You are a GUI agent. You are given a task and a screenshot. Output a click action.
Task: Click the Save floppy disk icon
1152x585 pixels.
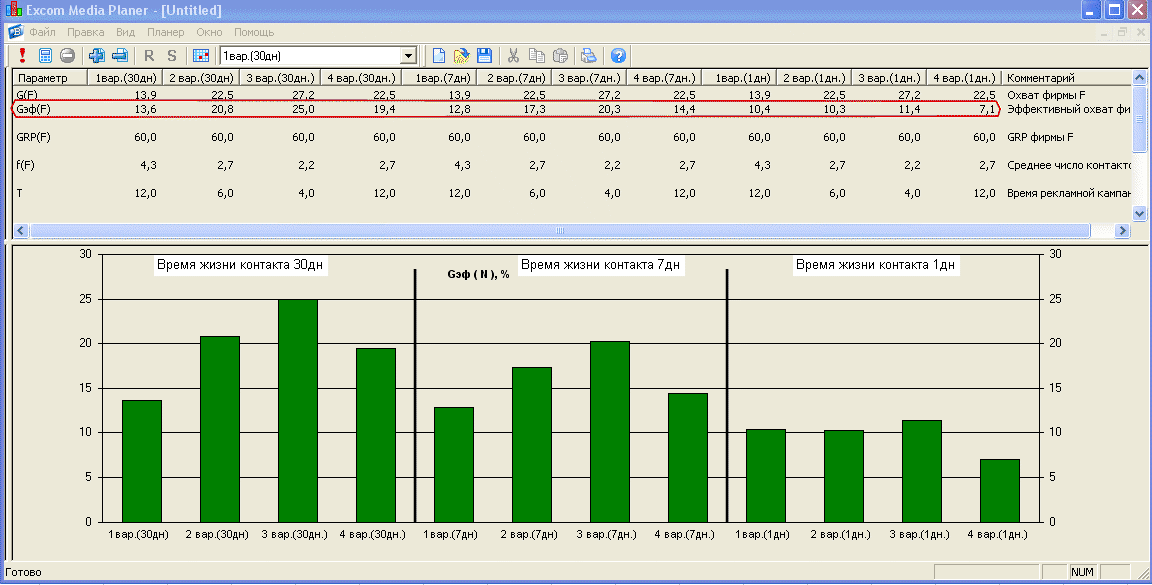tap(484, 56)
